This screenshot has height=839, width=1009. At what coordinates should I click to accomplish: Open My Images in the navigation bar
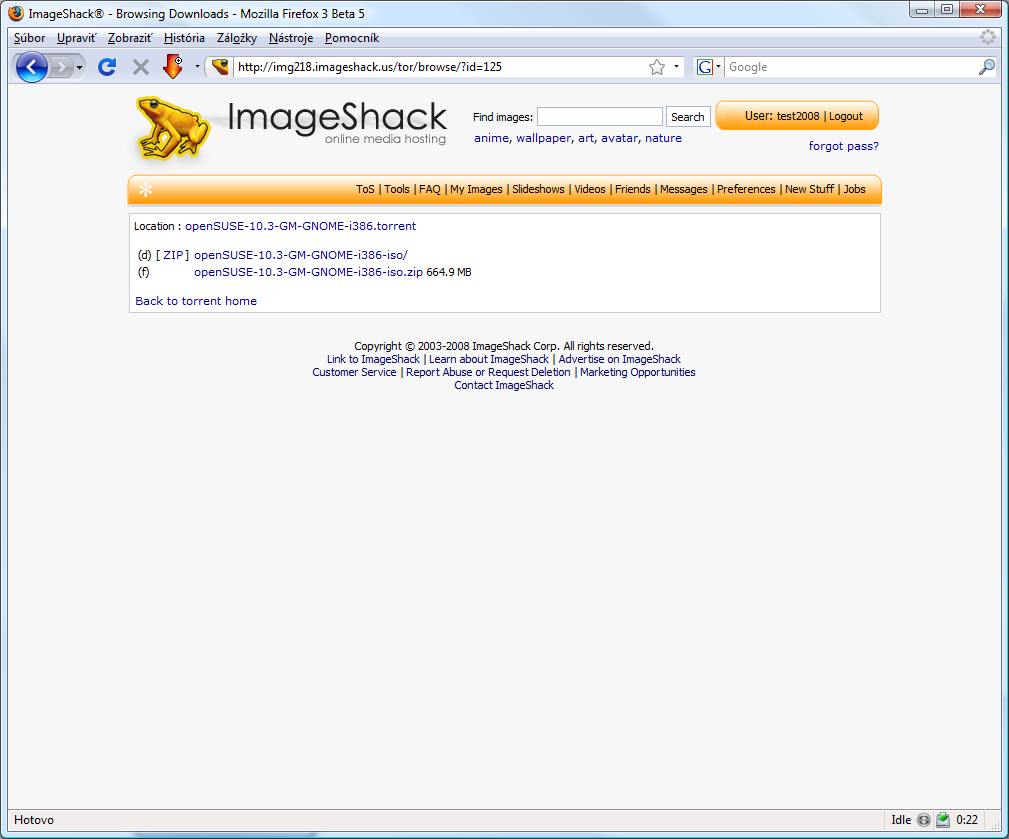tap(476, 189)
